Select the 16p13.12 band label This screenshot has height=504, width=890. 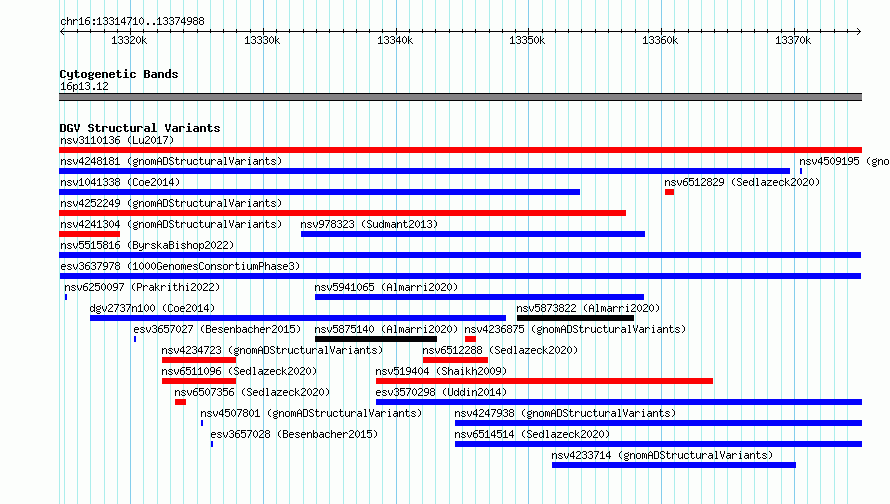click(x=84, y=86)
